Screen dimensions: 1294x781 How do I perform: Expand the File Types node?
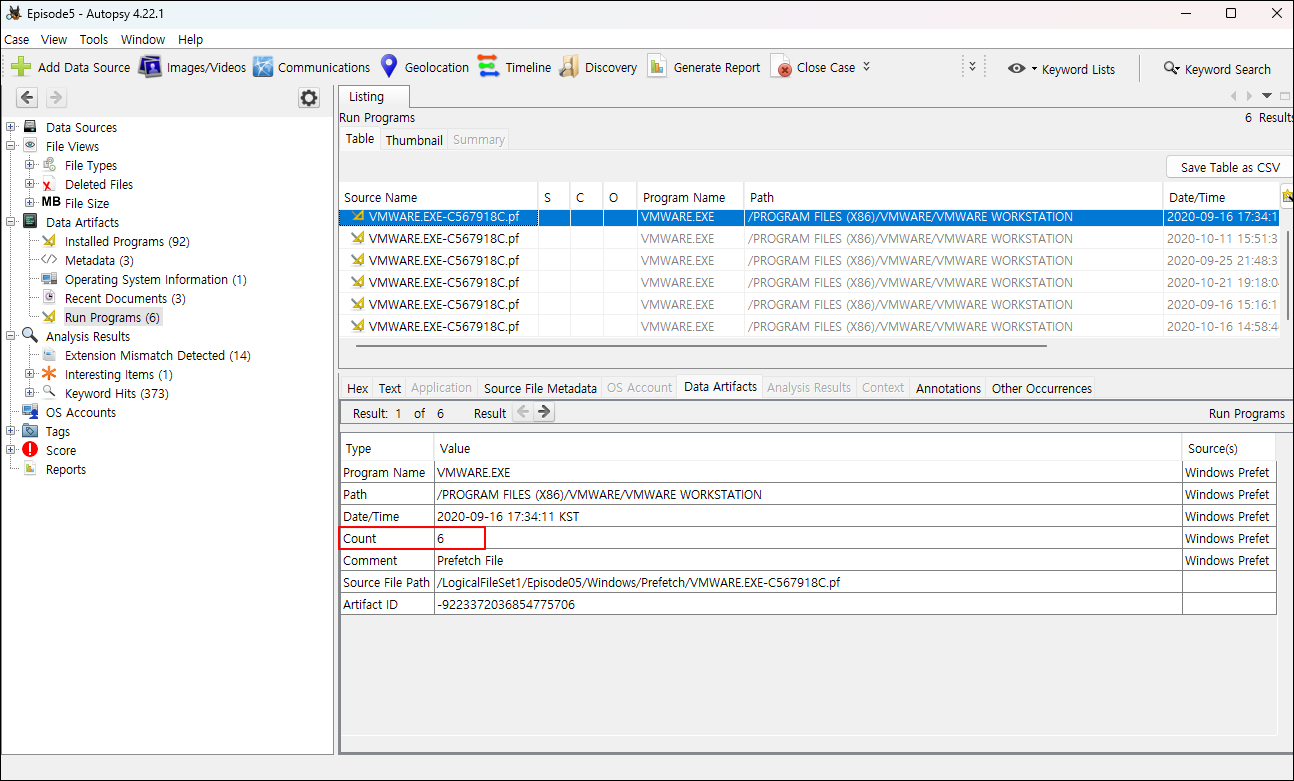30,165
